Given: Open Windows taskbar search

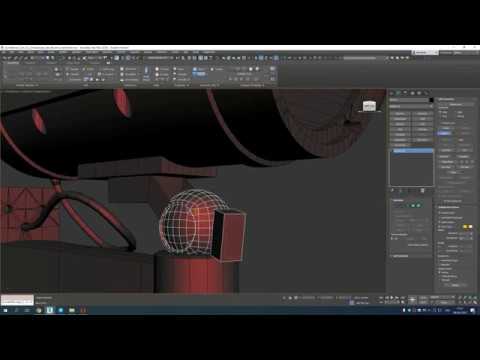Looking at the screenshot, I should [16, 310].
